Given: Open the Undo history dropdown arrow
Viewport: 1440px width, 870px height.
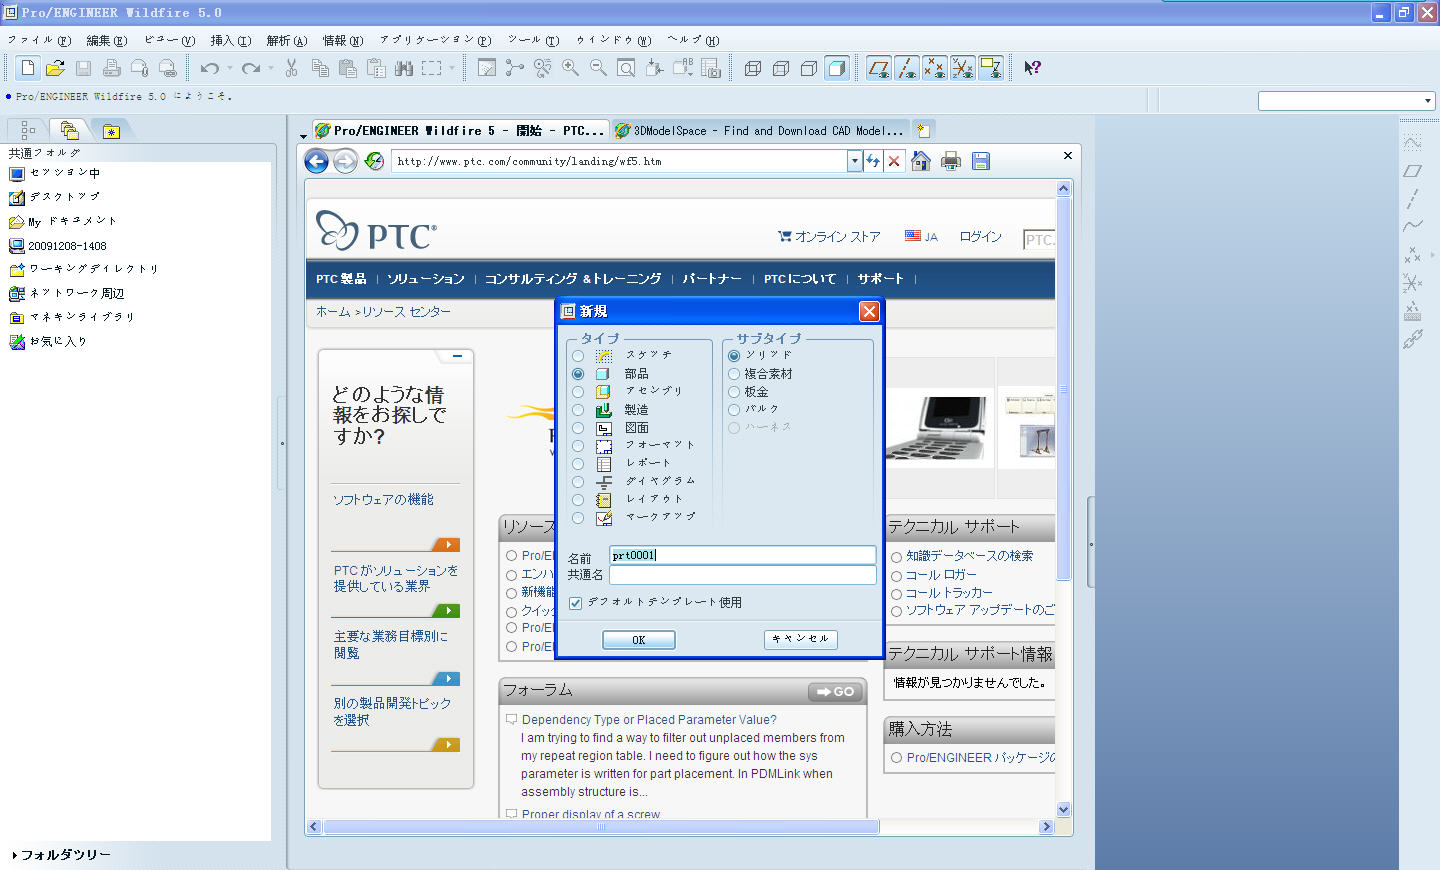Looking at the screenshot, I should (230, 68).
